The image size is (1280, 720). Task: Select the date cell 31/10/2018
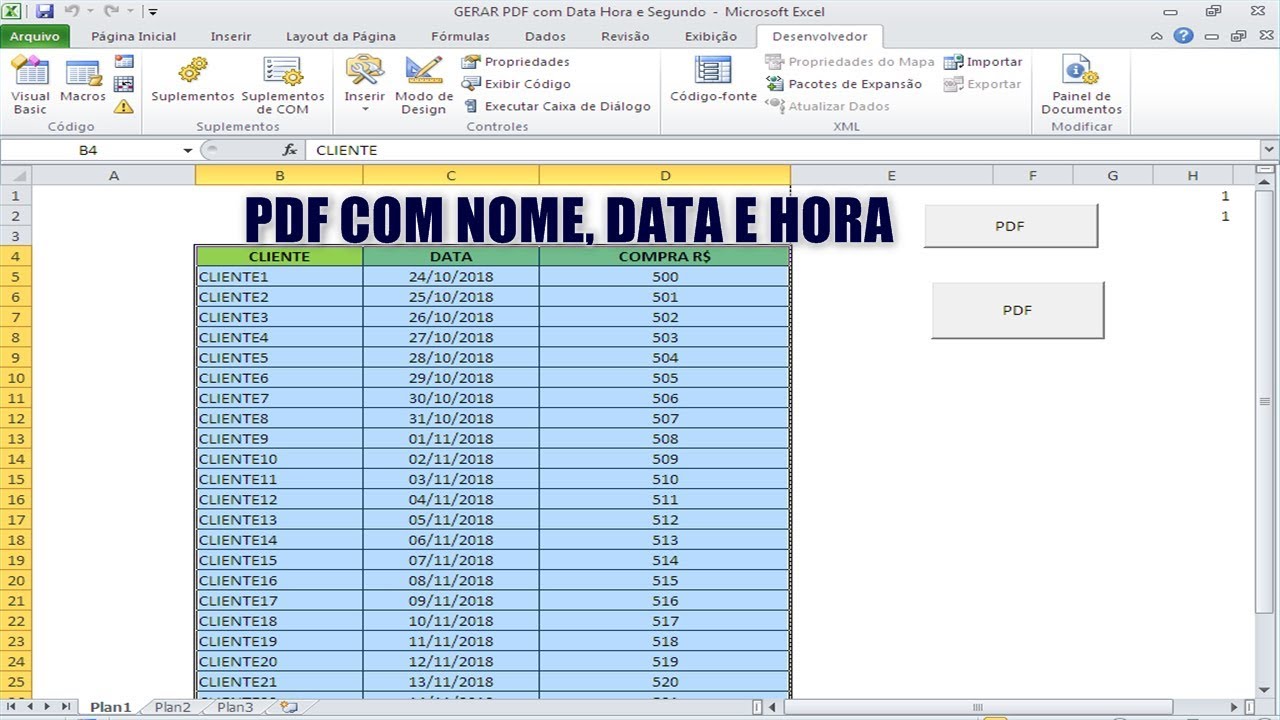(x=451, y=419)
